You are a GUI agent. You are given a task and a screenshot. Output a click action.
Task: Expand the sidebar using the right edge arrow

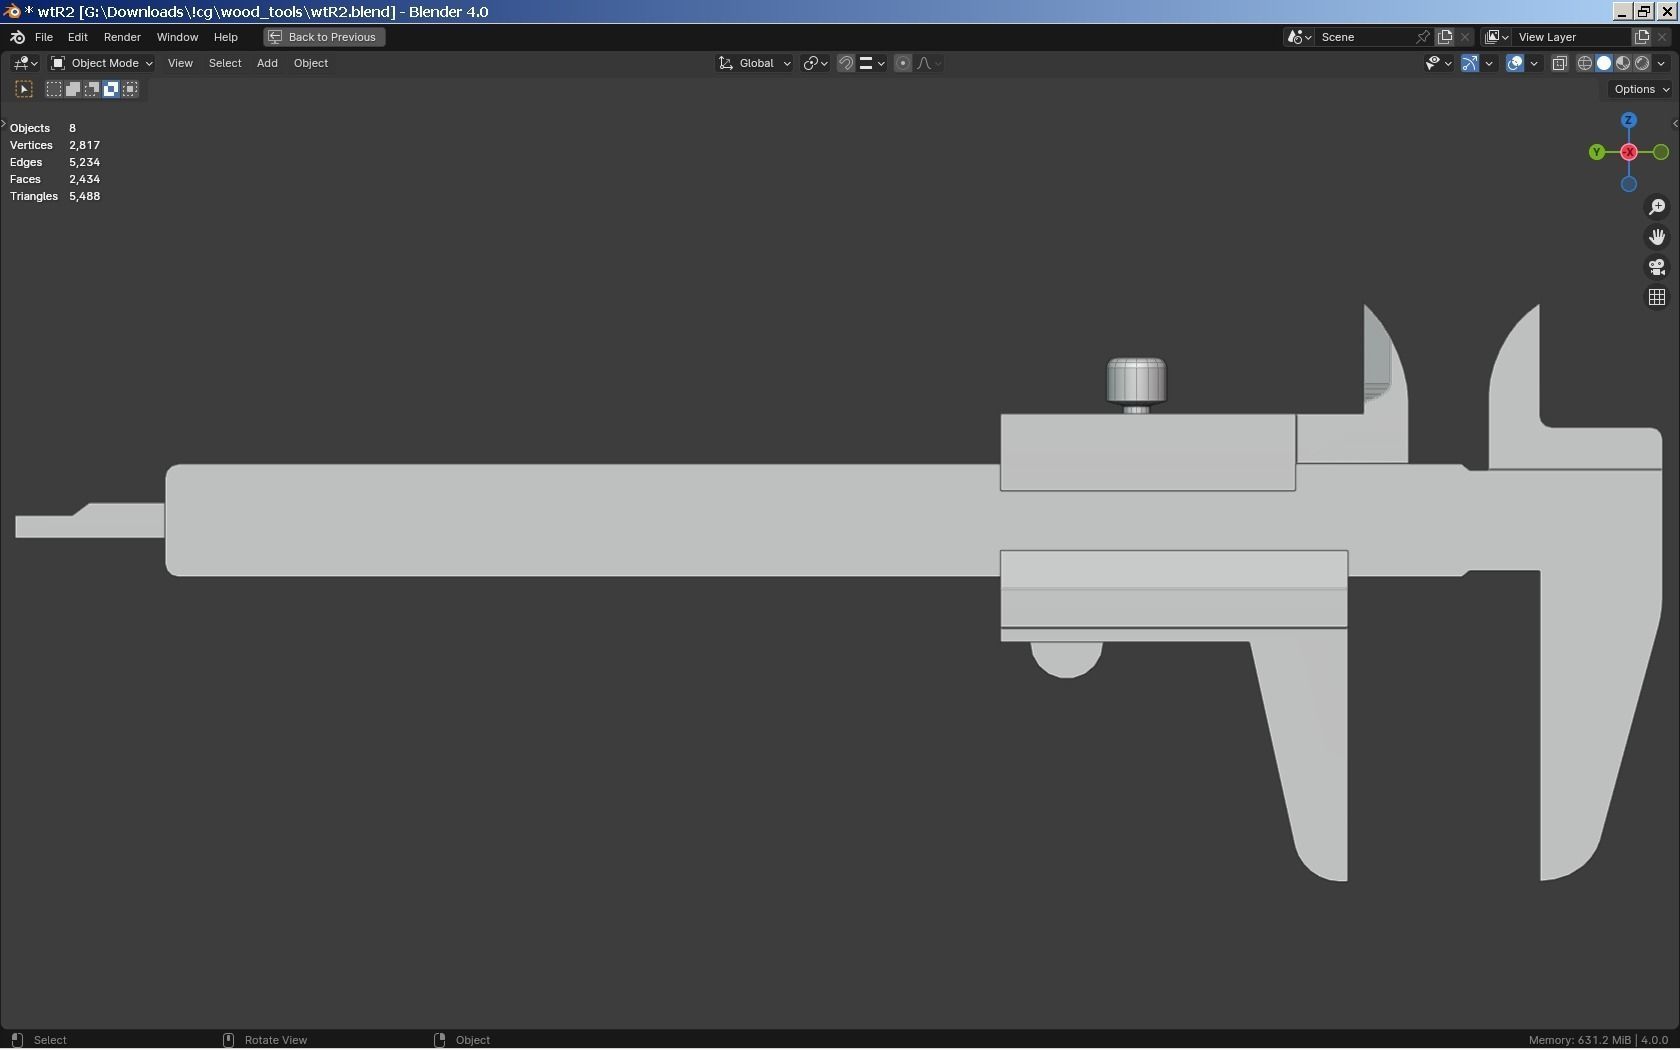[1675, 124]
